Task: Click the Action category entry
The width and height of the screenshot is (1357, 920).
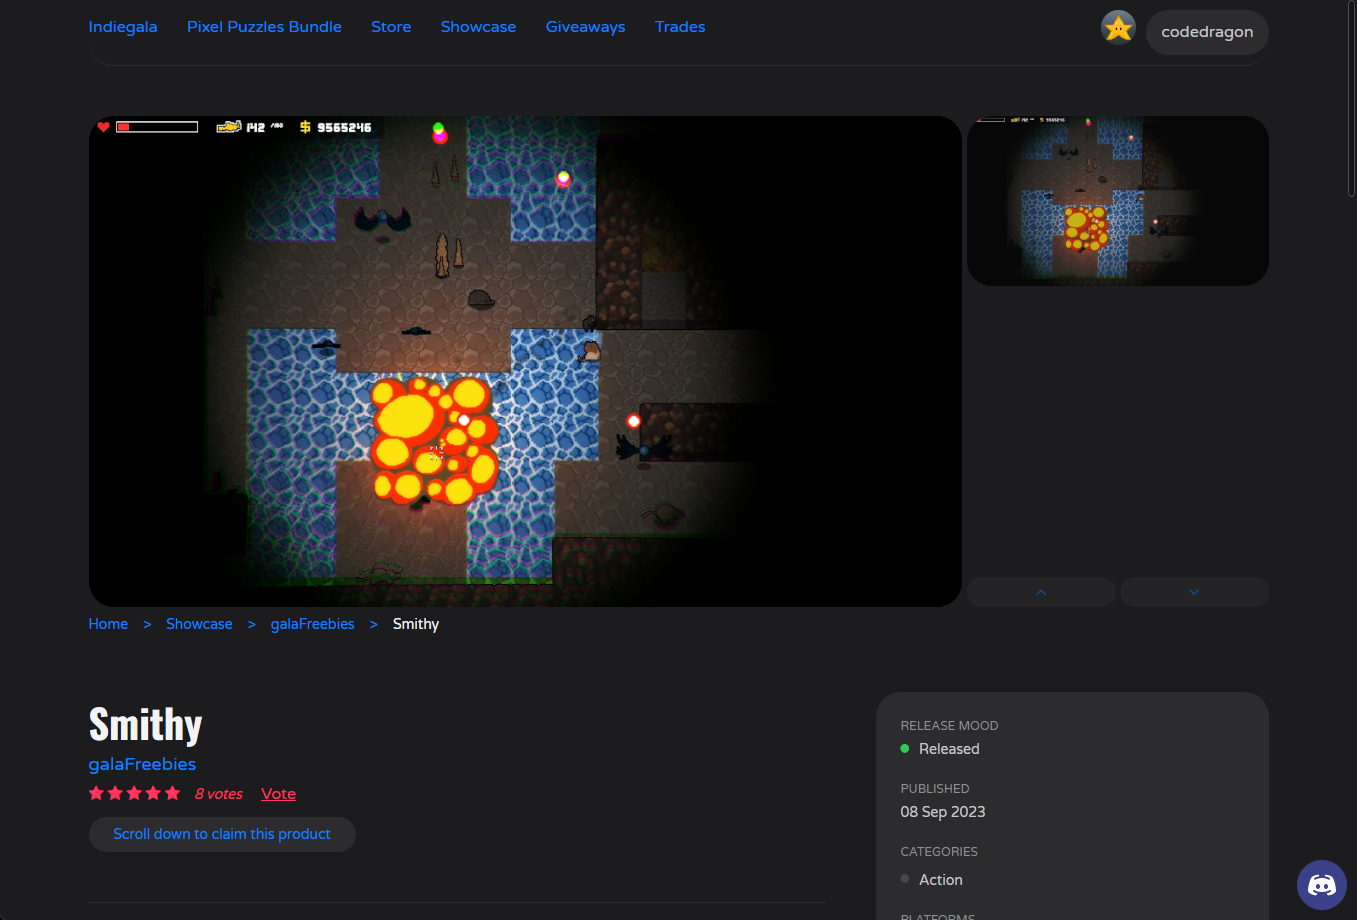Action: click(941, 880)
